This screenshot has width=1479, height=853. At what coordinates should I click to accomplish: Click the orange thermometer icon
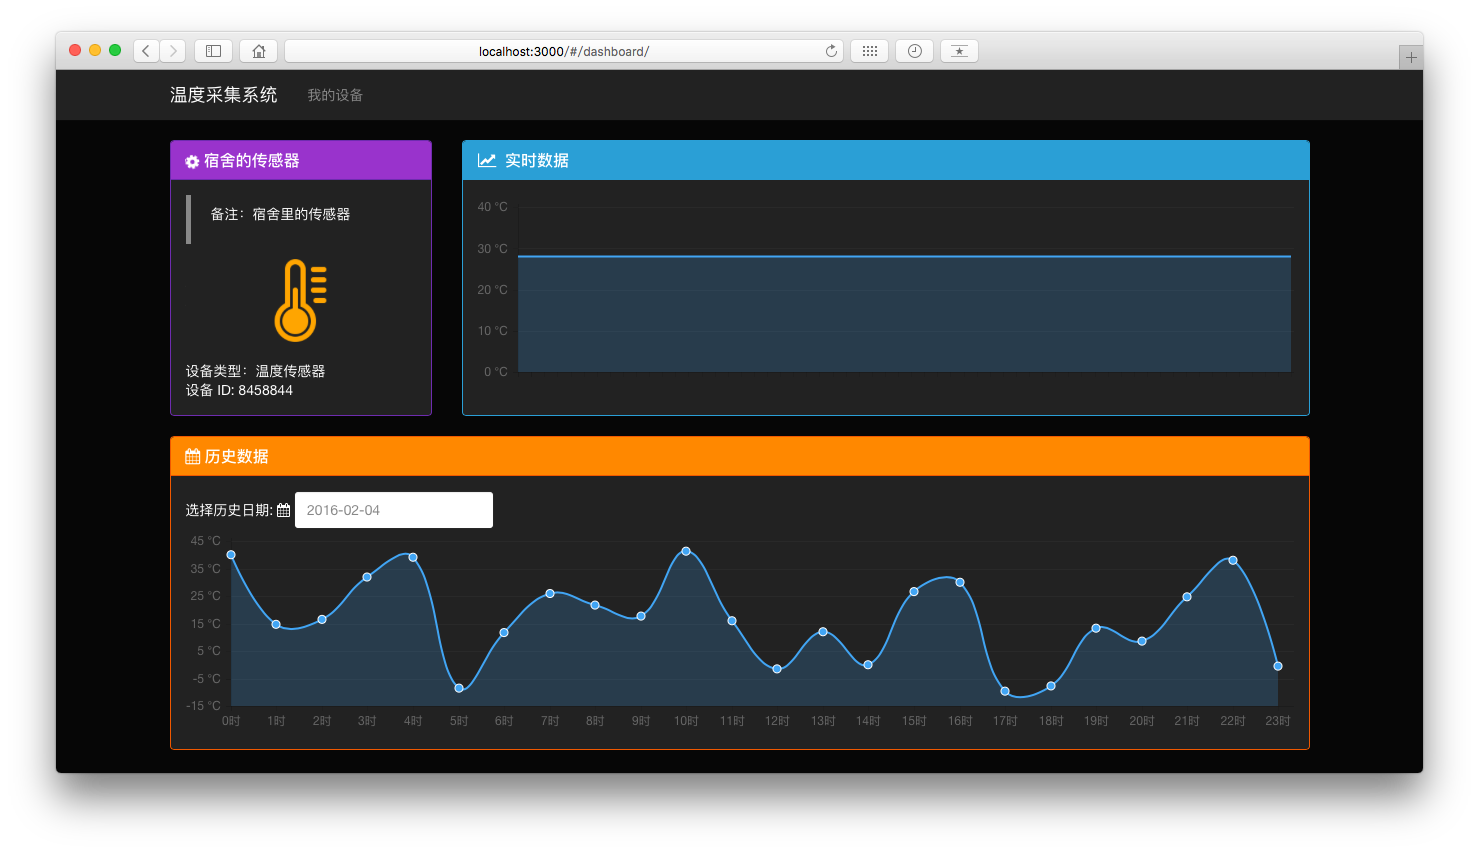coord(300,300)
